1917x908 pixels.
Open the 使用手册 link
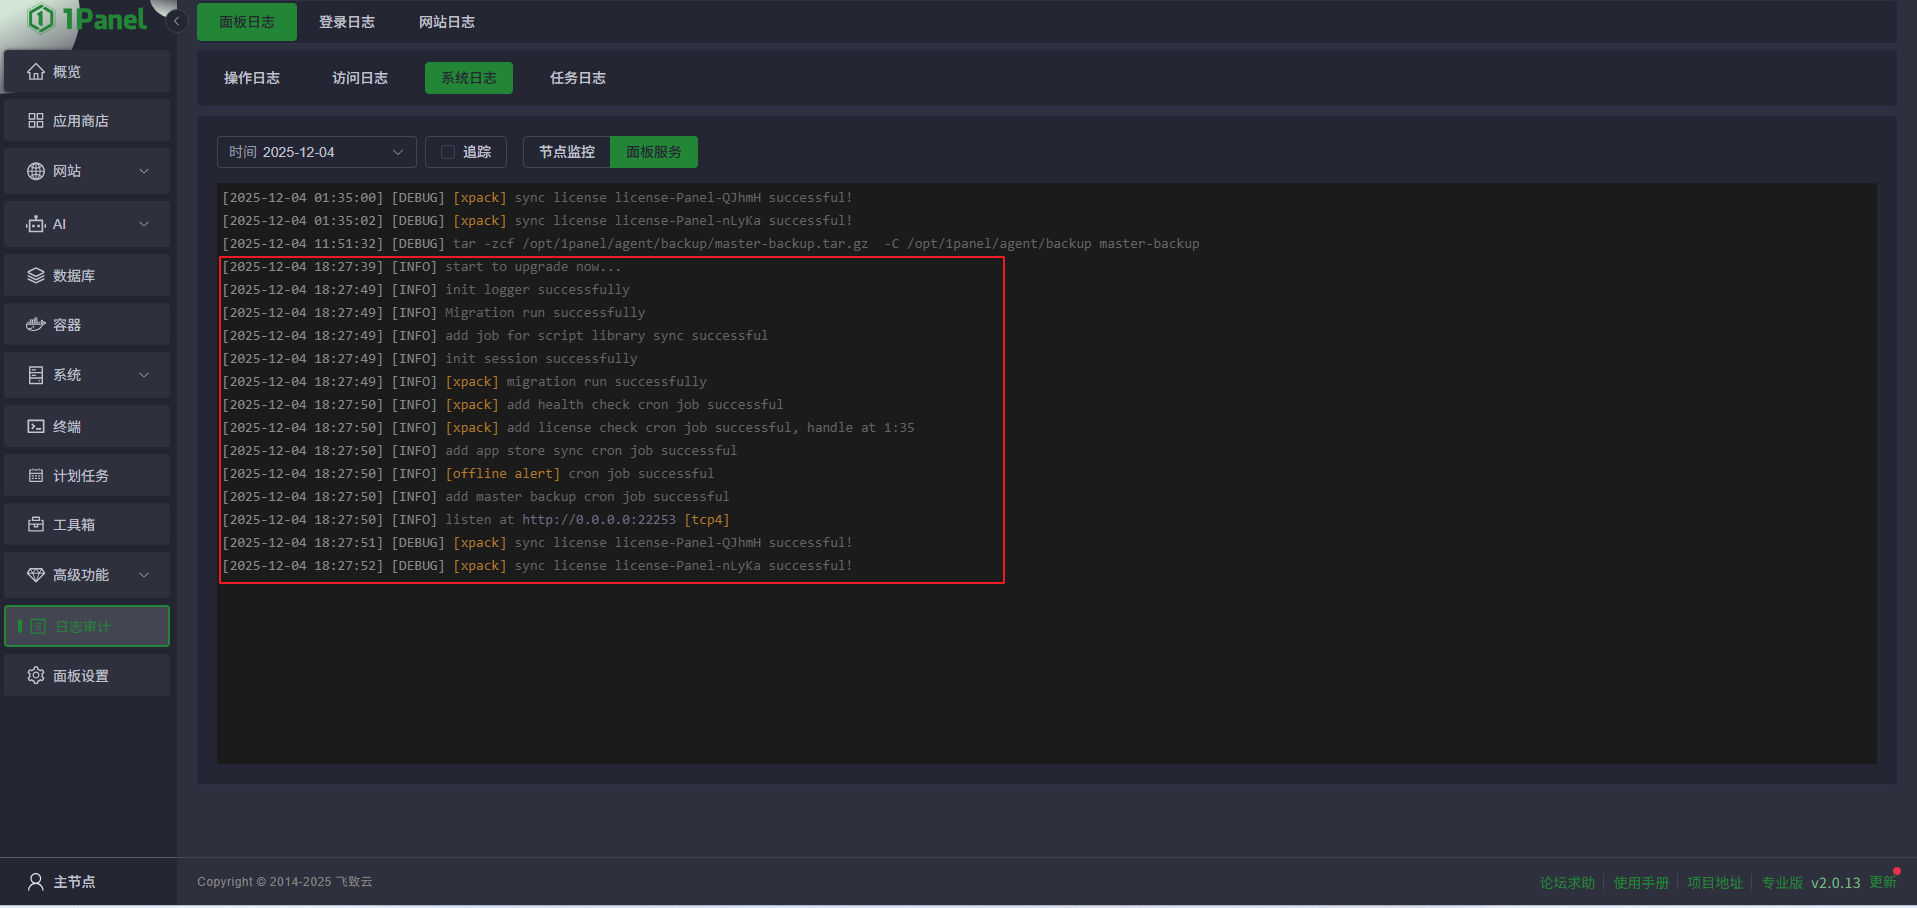[1640, 883]
